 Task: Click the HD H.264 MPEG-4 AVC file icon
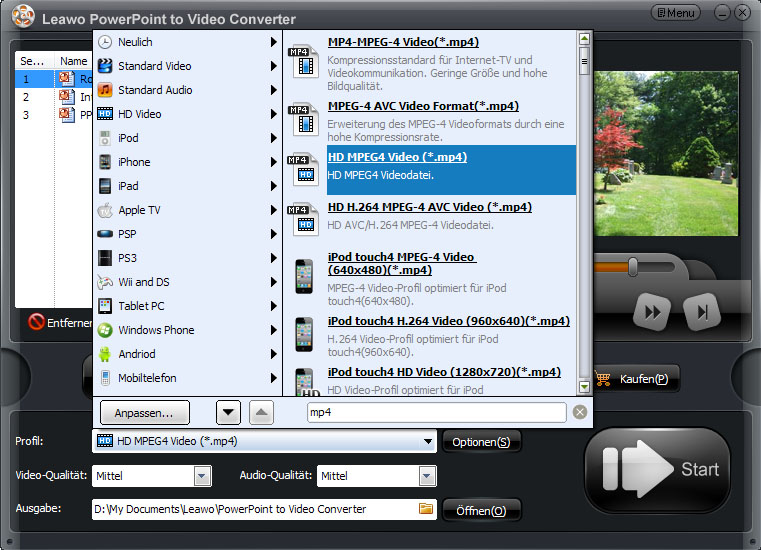[304, 220]
